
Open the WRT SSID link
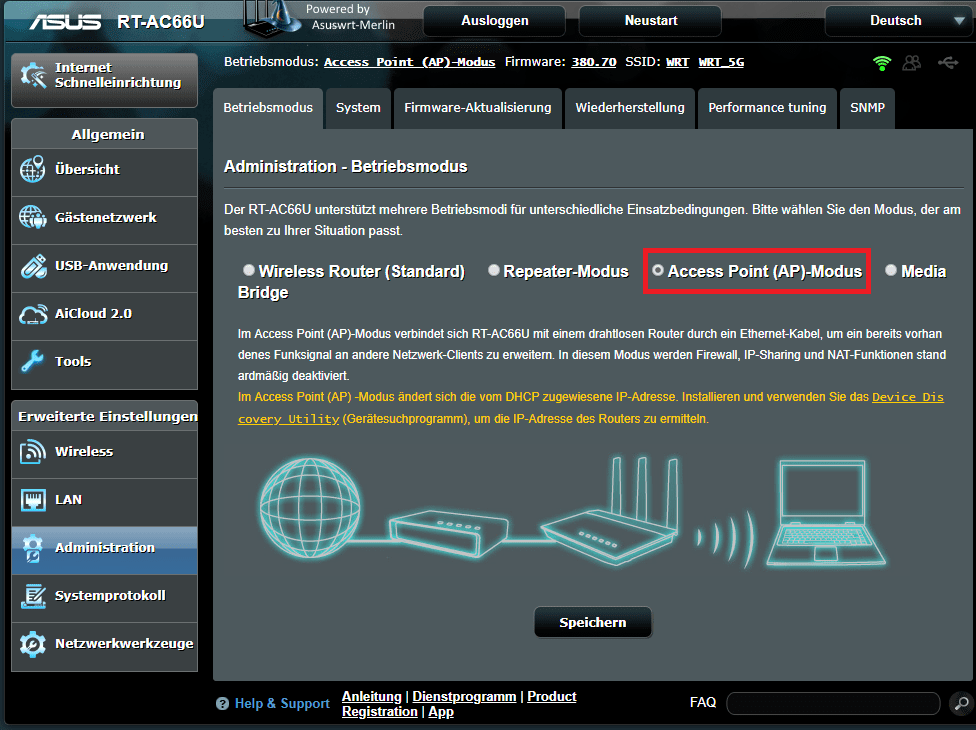(x=677, y=62)
